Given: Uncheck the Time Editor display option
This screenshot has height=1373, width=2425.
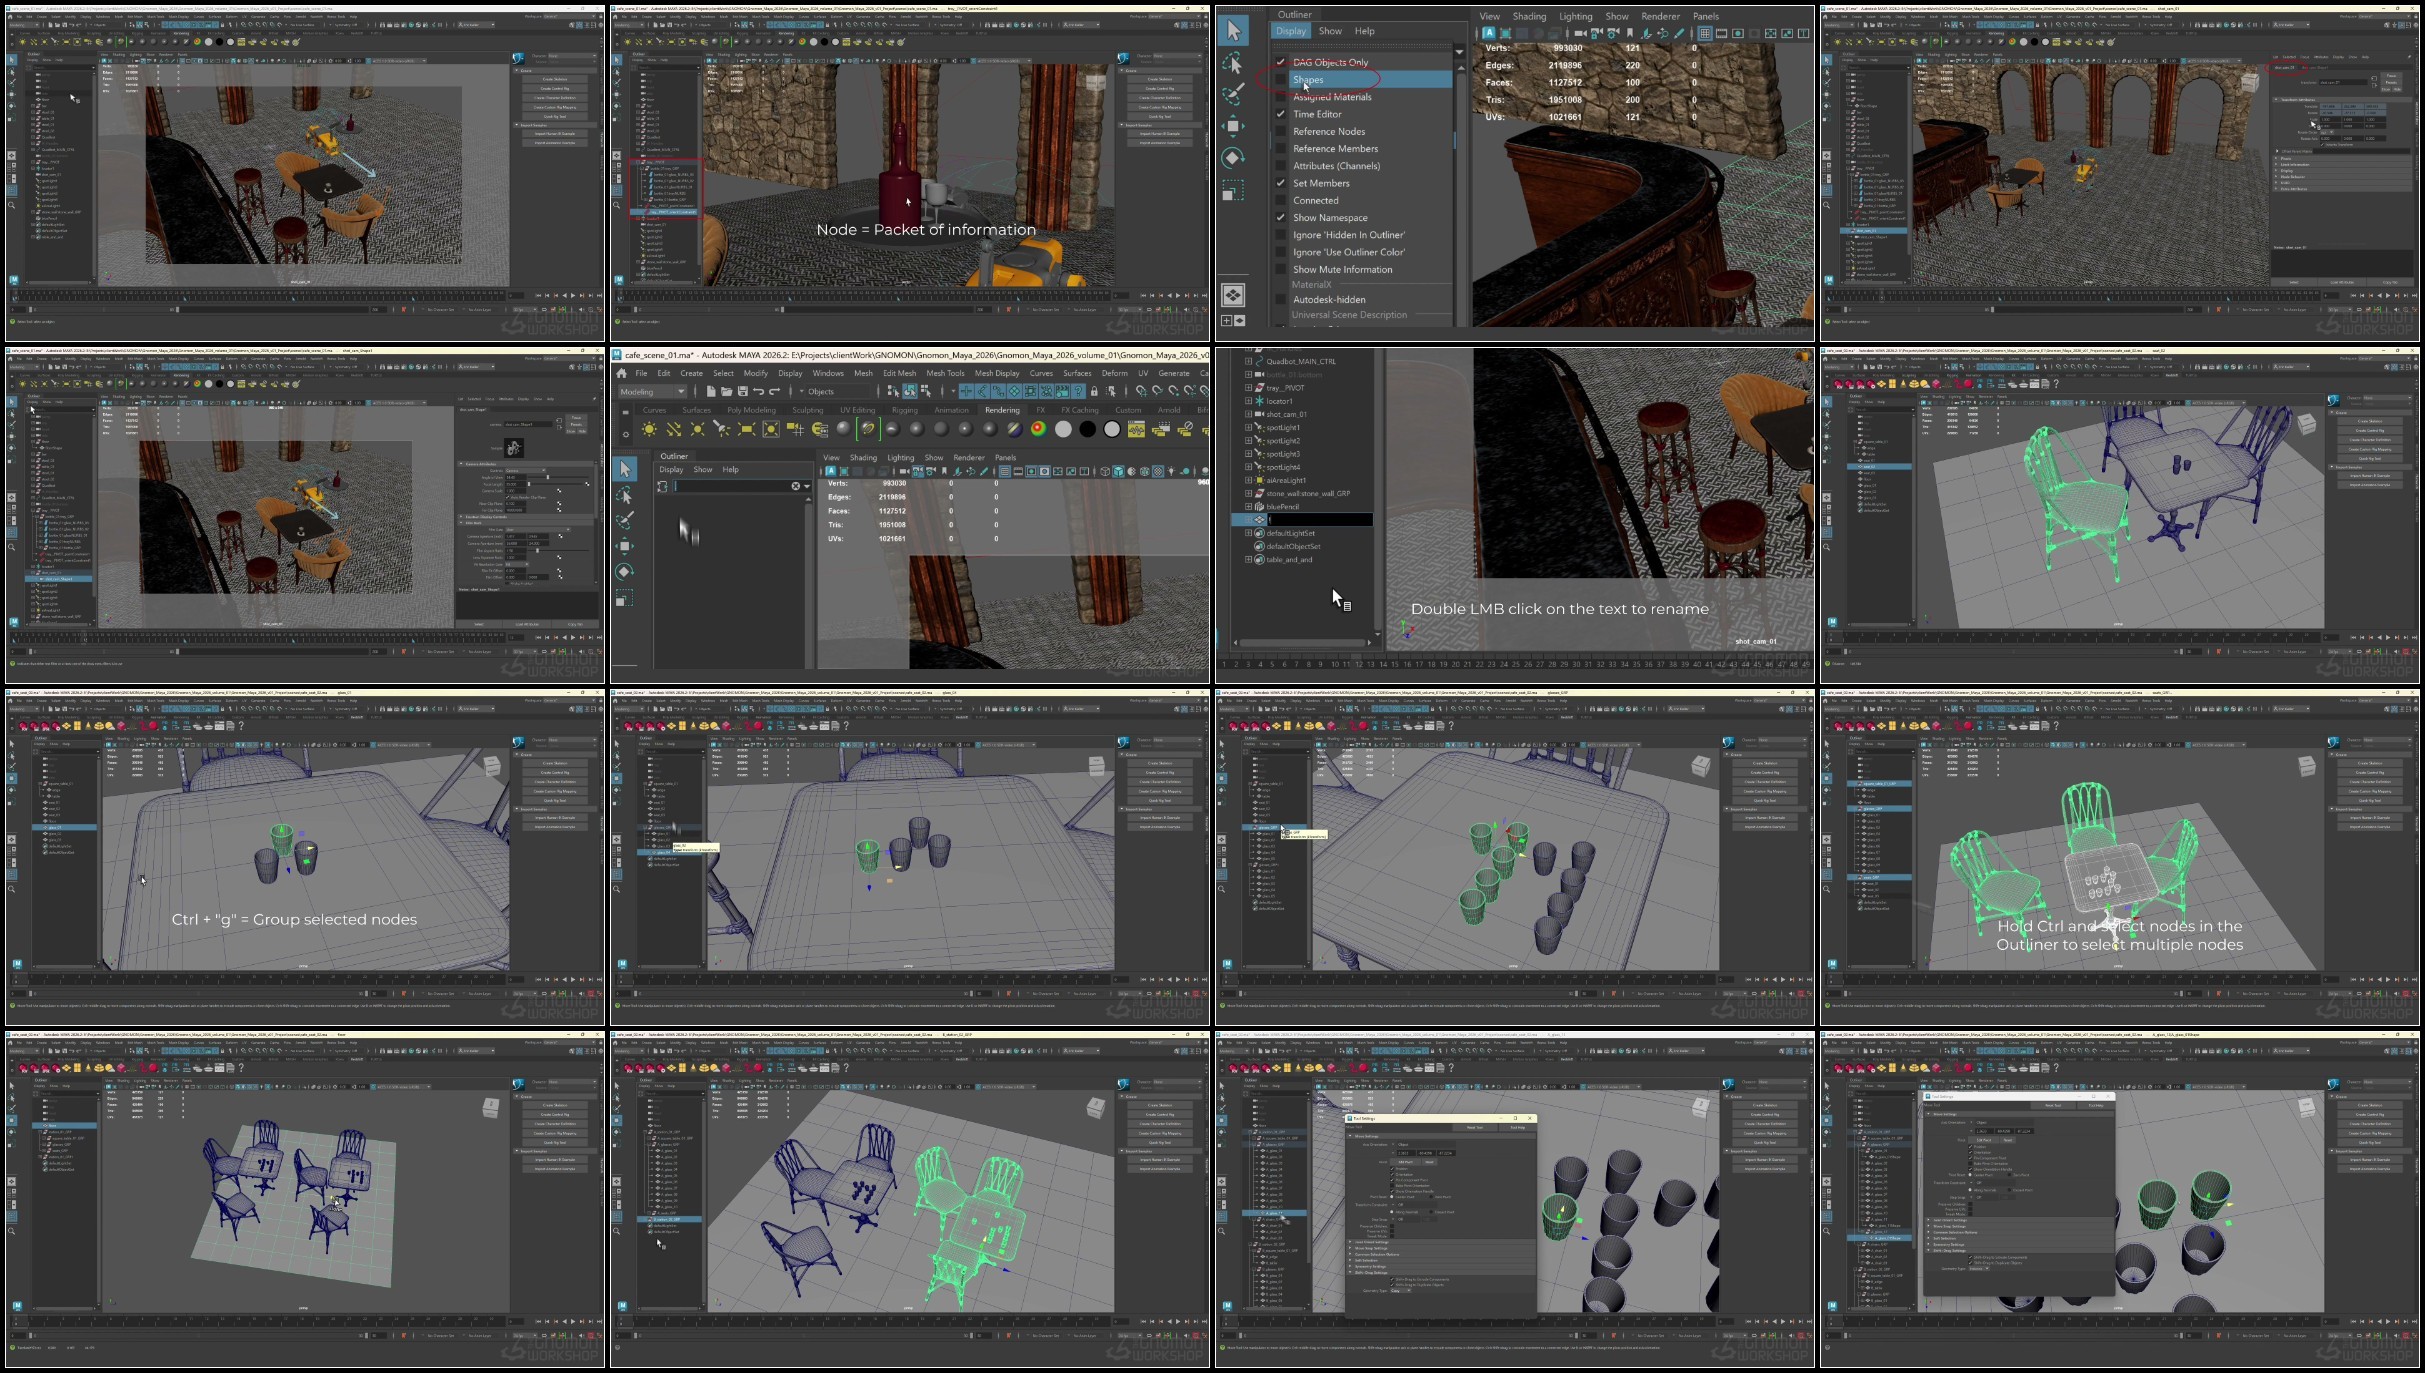Looking at the screenshot, I should point(1281,114).
